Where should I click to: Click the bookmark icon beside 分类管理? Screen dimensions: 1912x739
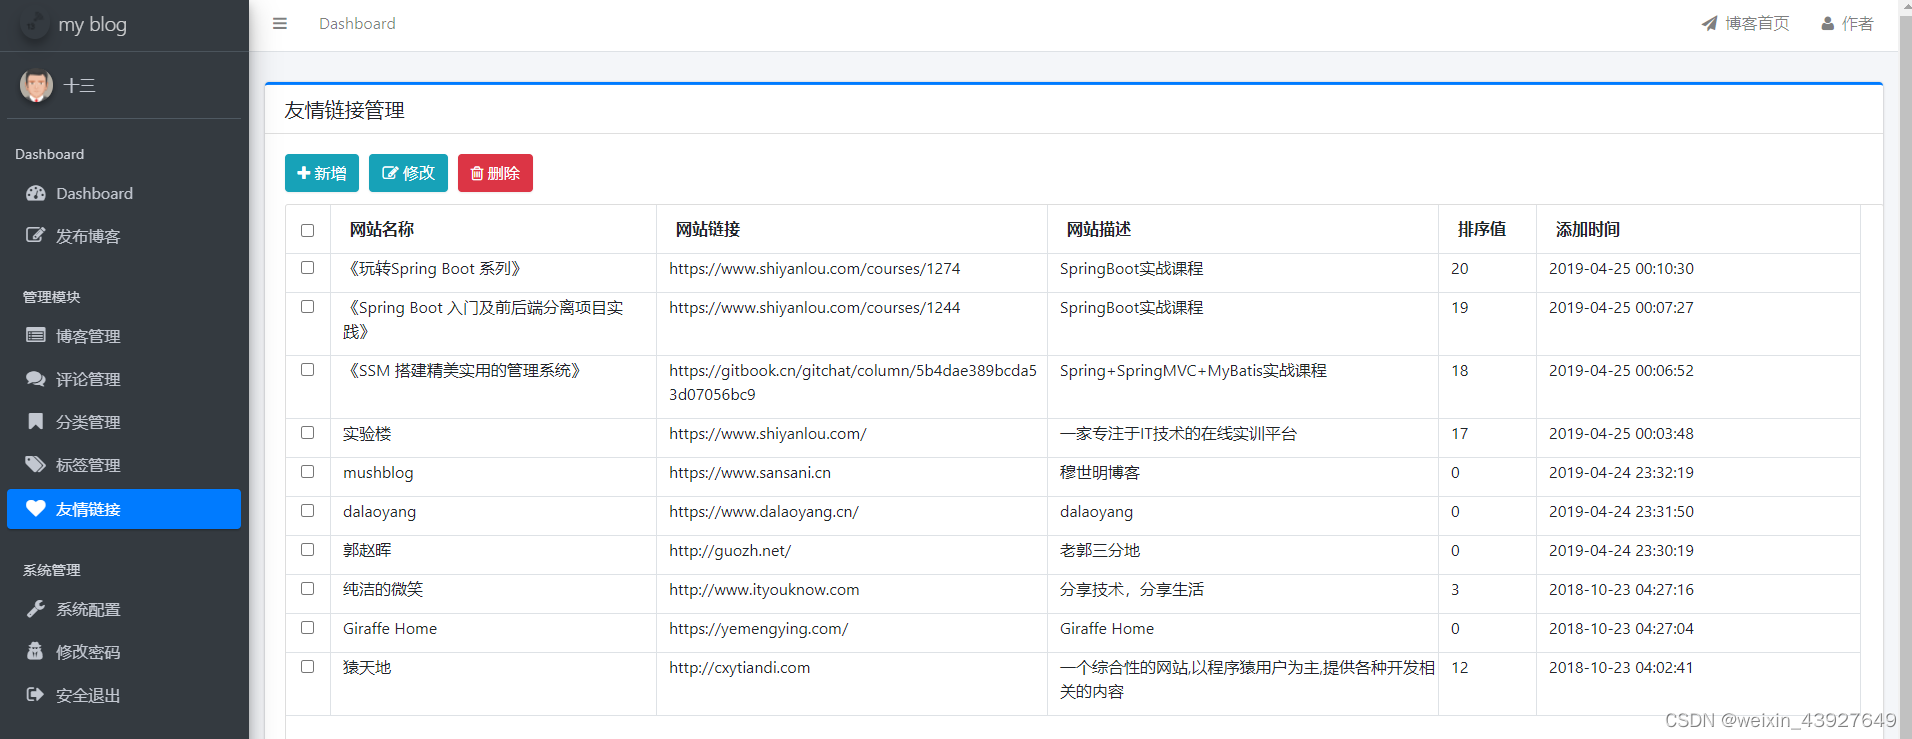coord(36,421)
